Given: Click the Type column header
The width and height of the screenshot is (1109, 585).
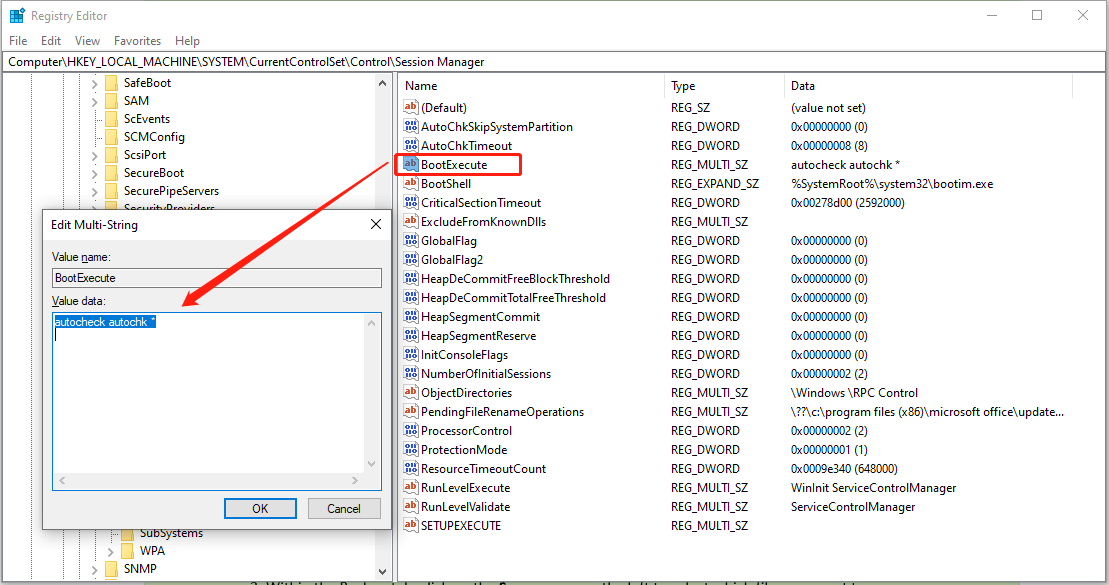Looking at the screenshot, I should point(683,86).
